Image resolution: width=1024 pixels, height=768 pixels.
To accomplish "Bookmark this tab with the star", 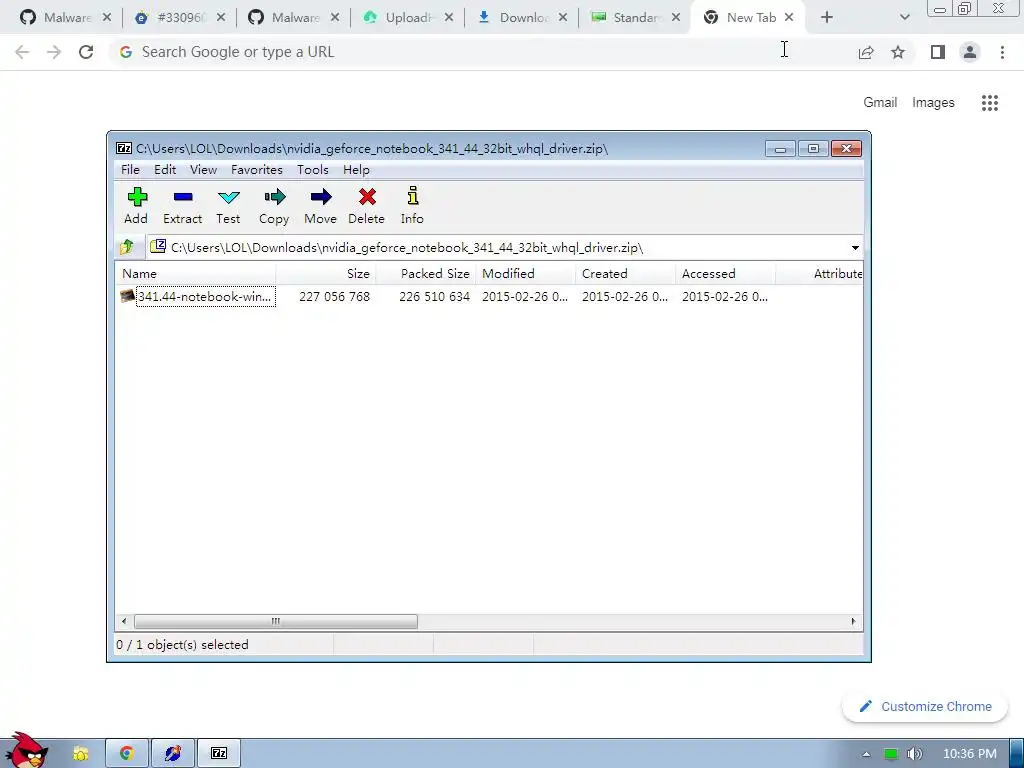I will point(898,52).
